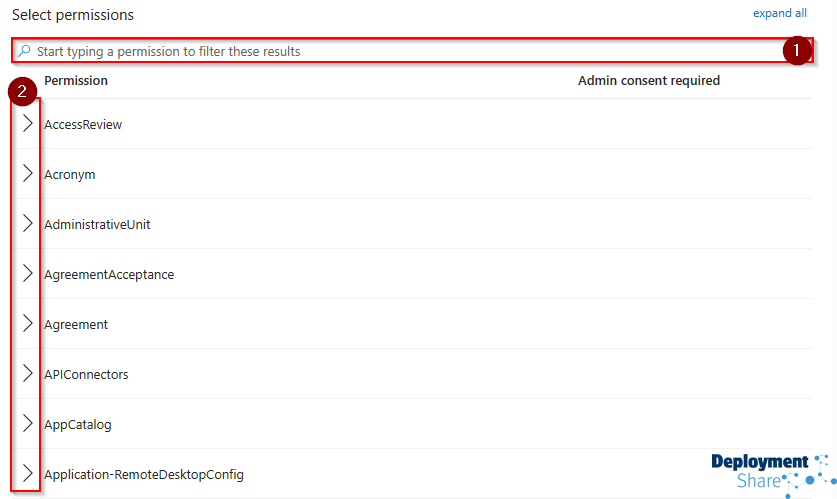
Task: Click the search magnifier icon
Action: [24, 51]
